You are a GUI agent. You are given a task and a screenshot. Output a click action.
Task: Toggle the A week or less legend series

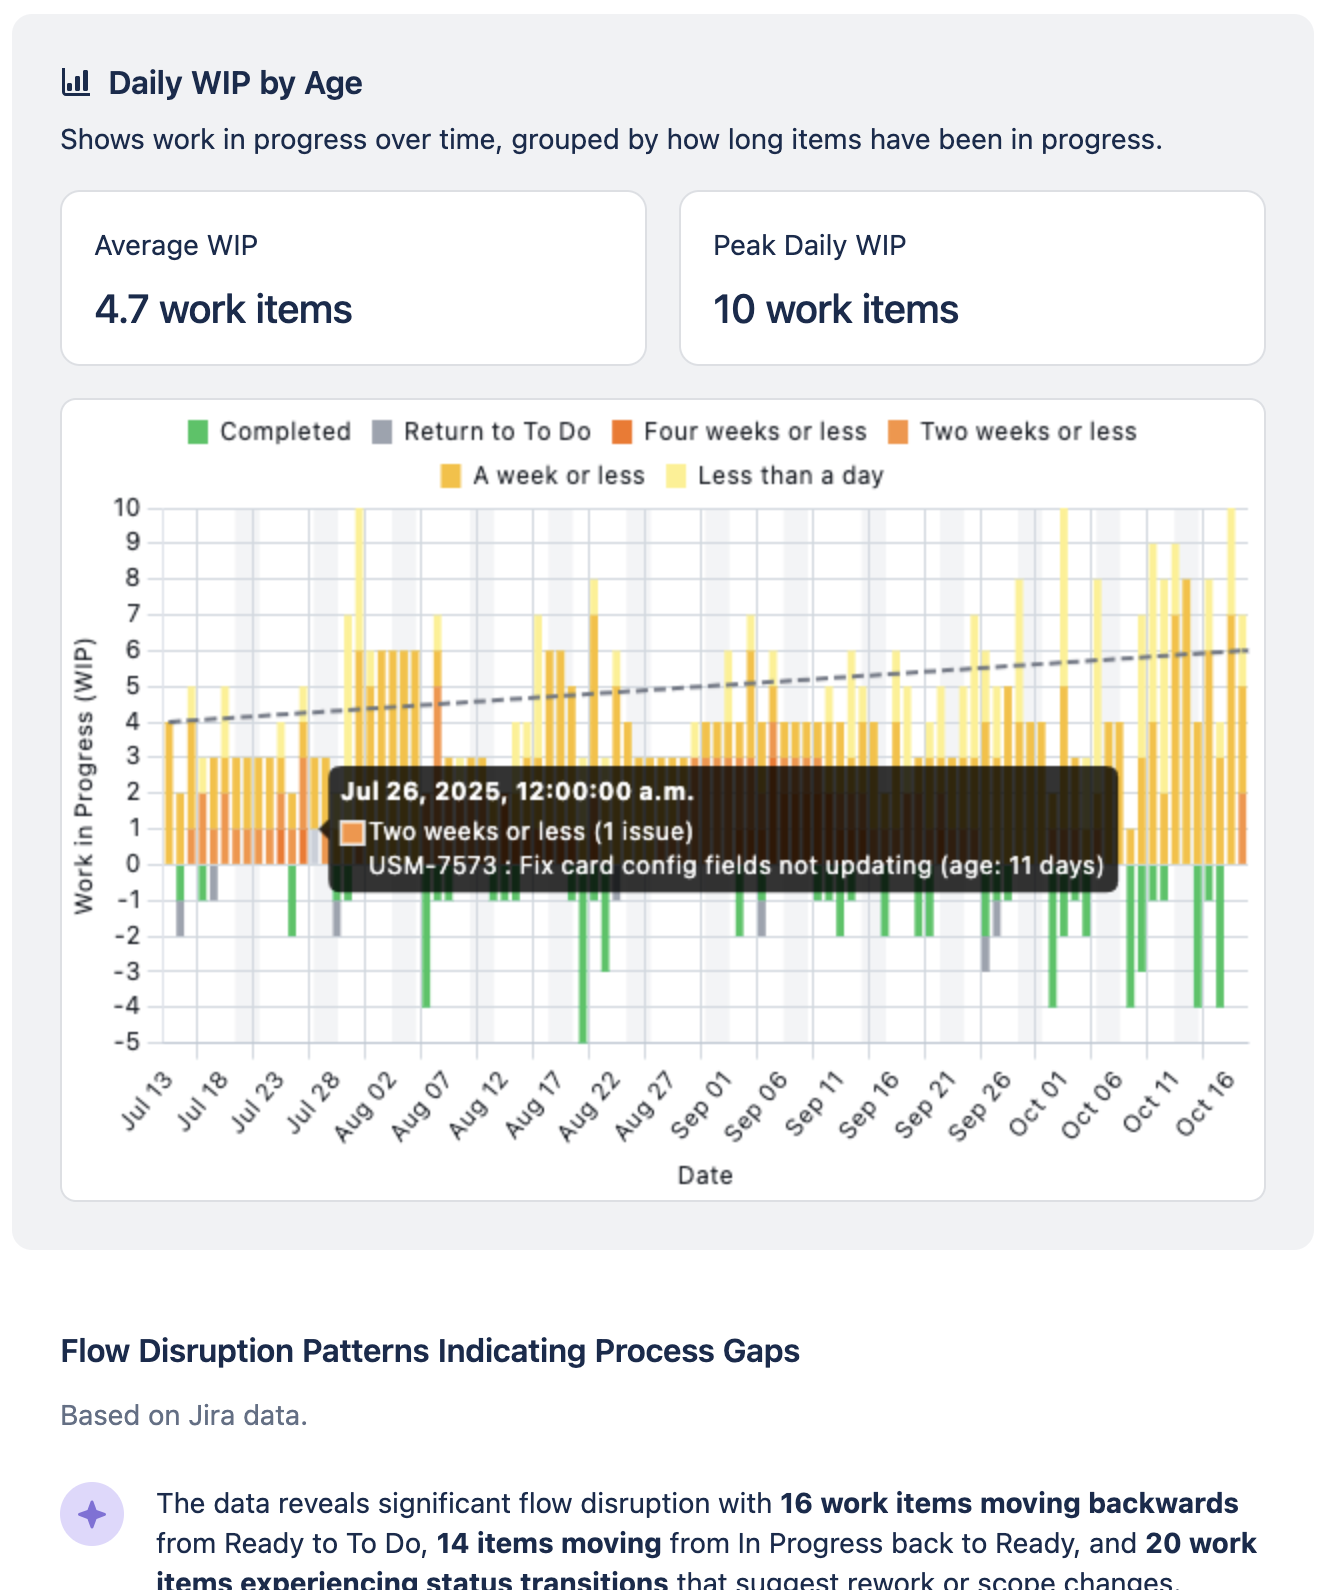click(558, 476)
